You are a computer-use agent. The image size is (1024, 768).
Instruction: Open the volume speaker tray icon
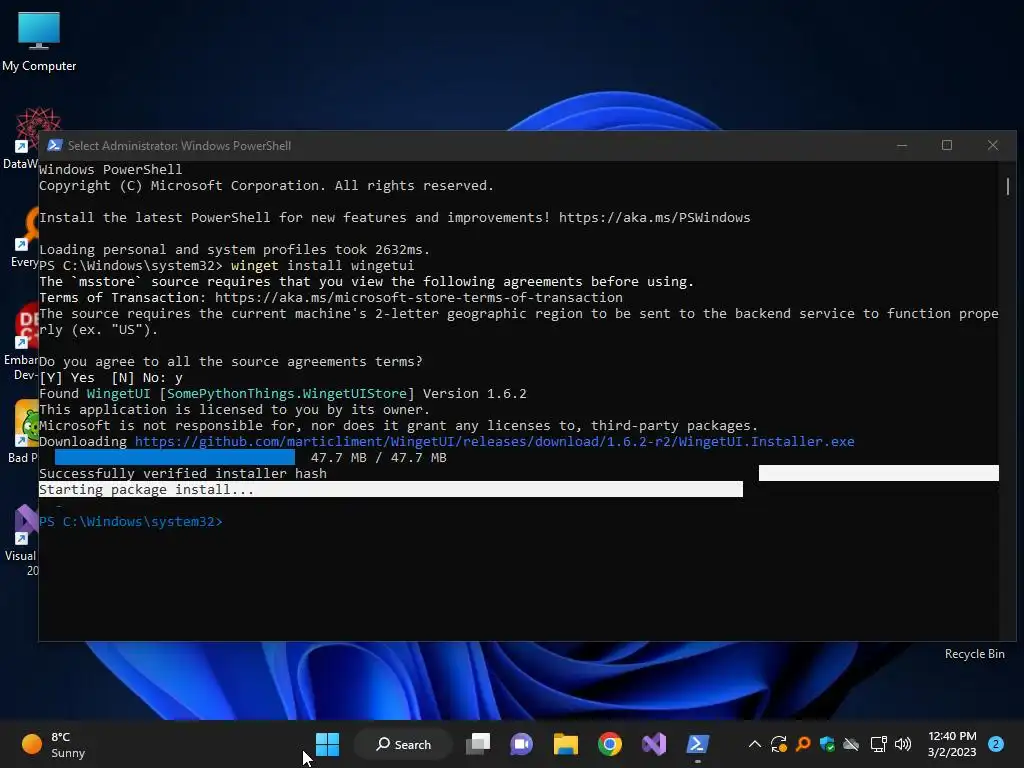903,744
